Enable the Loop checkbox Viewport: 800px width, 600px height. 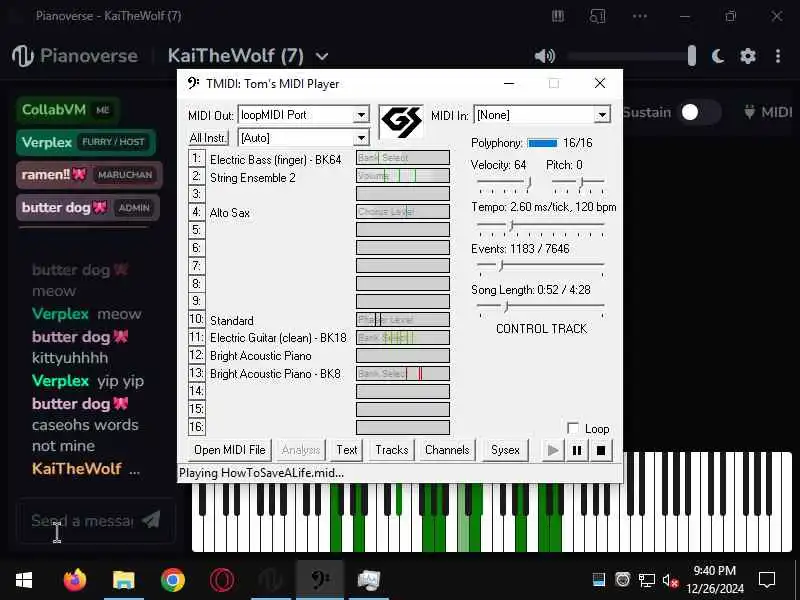pos(573,428)
